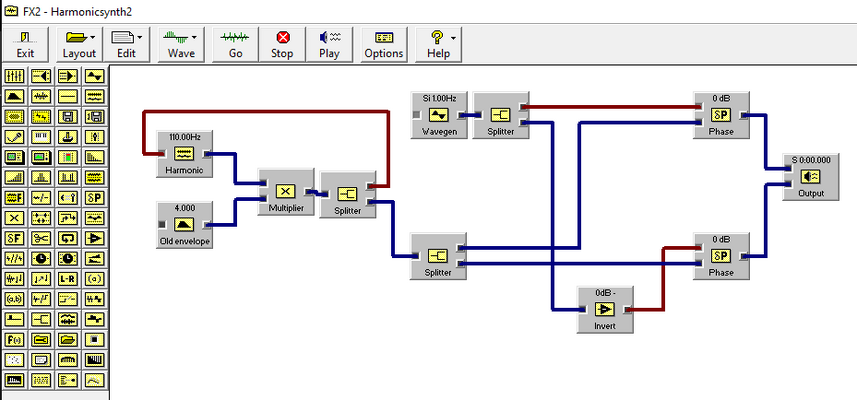Select the floppy disk save icon in palette

pyautogui.click(x=68, y=116)
